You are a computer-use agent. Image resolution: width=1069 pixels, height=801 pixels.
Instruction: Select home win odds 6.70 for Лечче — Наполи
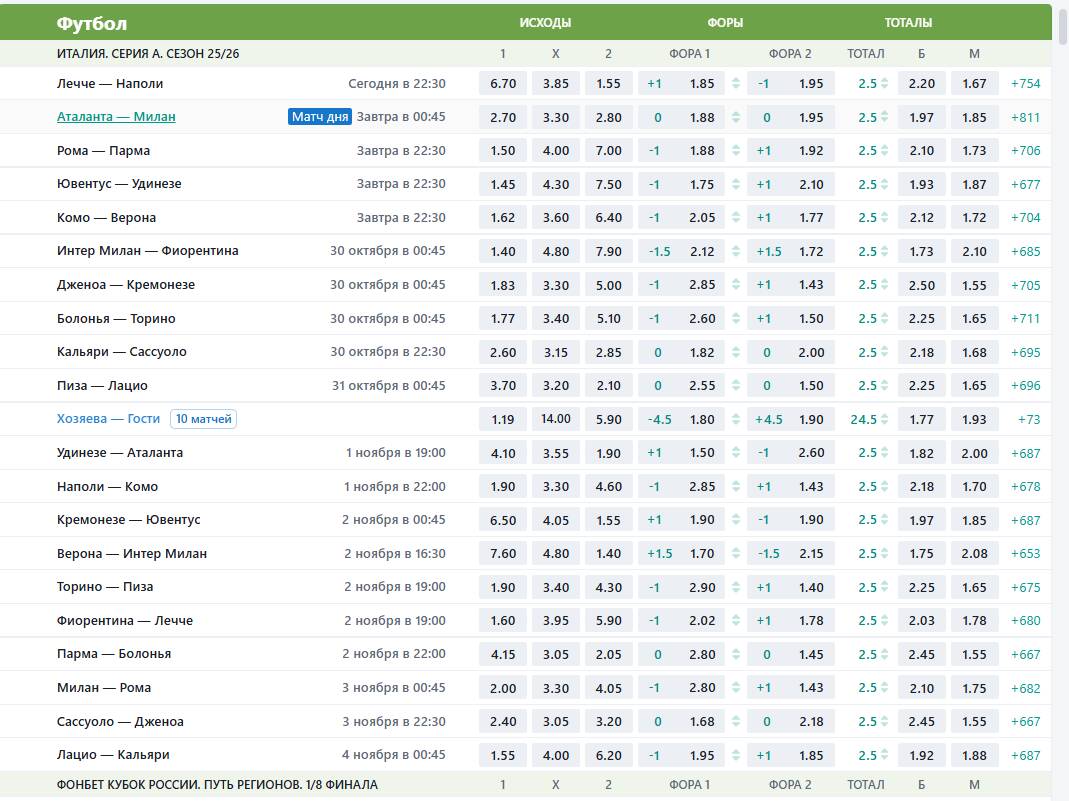[503, 84]
